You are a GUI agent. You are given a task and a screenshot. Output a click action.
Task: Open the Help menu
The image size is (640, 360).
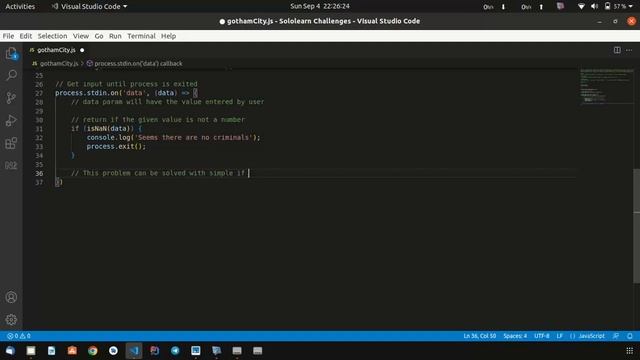pos(168,36)
